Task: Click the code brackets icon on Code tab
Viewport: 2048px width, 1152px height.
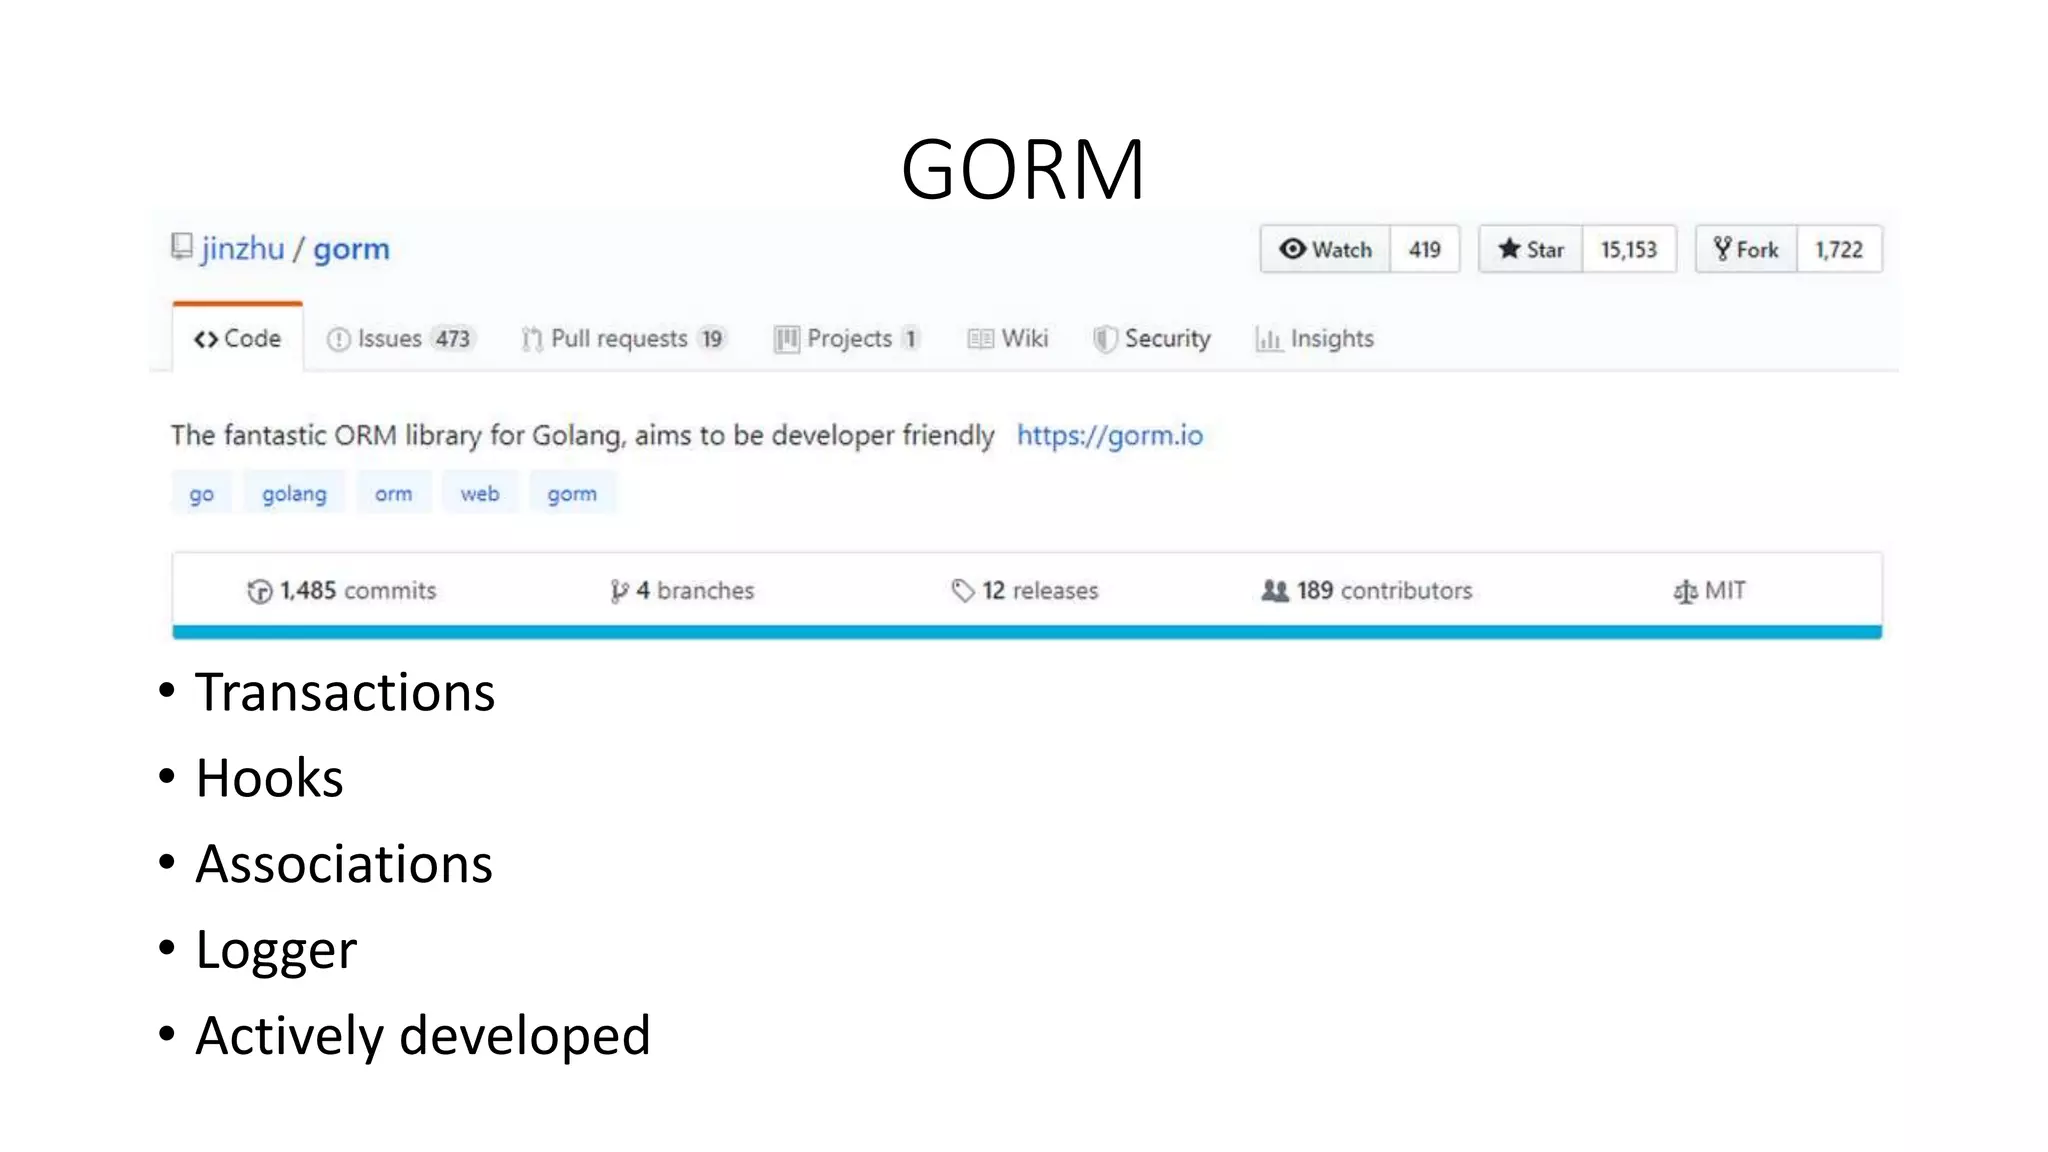Action: pos(206,339)
